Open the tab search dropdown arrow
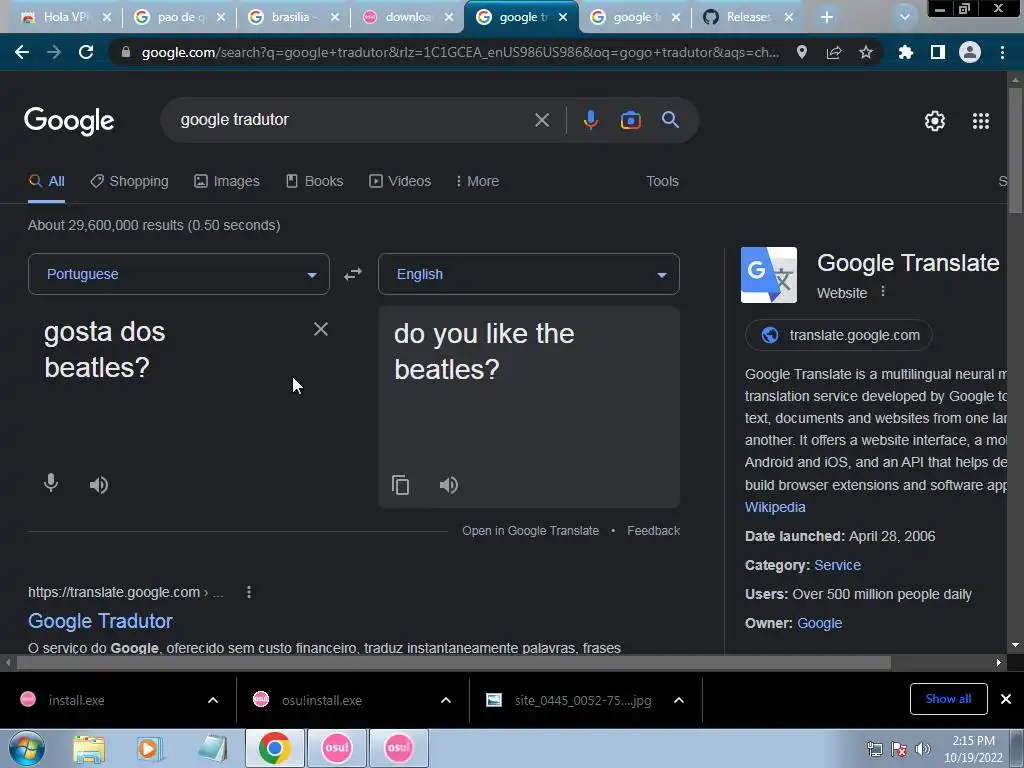Screen dimensions: 1024x768 tap(904, 17)
